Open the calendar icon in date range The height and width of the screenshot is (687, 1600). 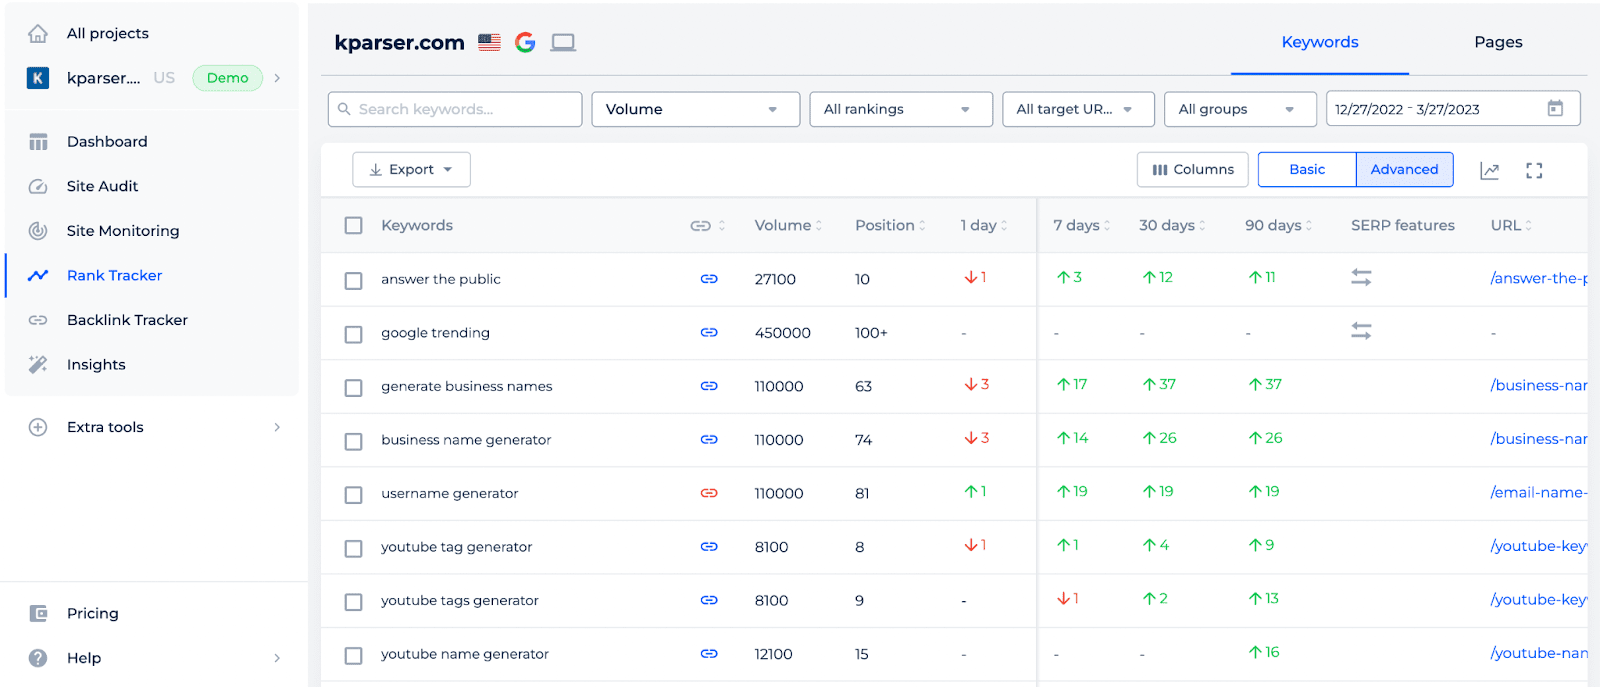(x=1555, y=108)
